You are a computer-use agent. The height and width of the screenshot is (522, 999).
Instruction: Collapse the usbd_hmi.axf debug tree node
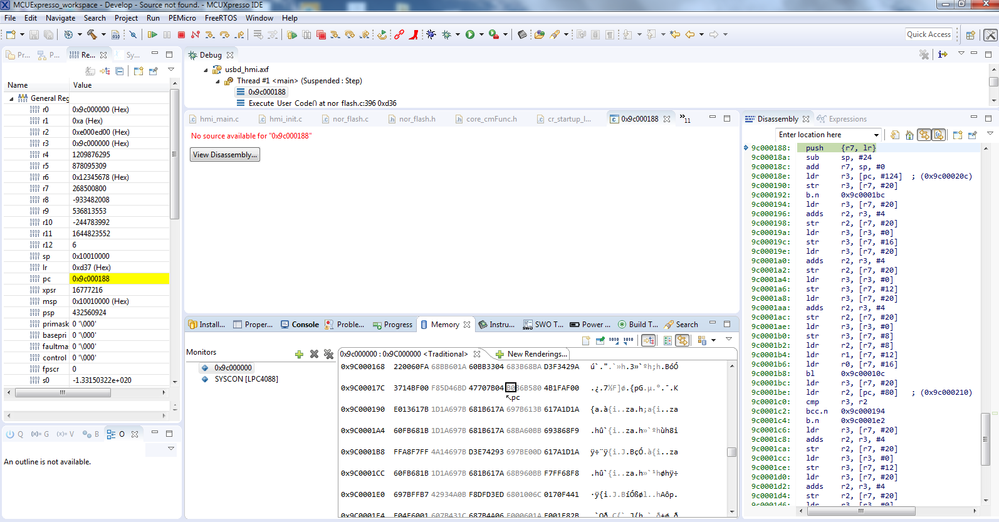pos(206,69)
